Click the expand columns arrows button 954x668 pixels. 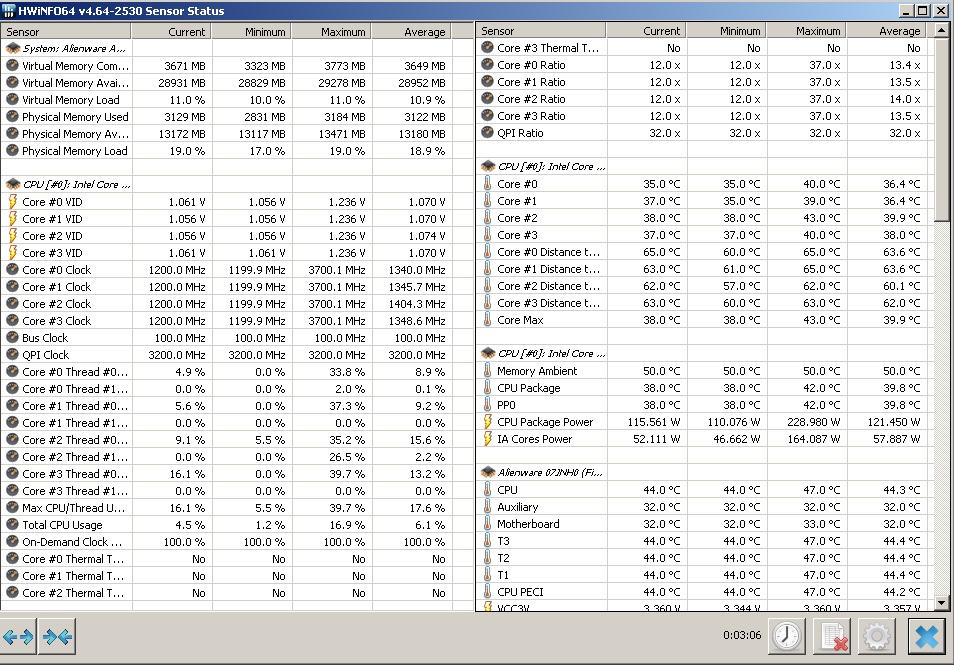19,637
